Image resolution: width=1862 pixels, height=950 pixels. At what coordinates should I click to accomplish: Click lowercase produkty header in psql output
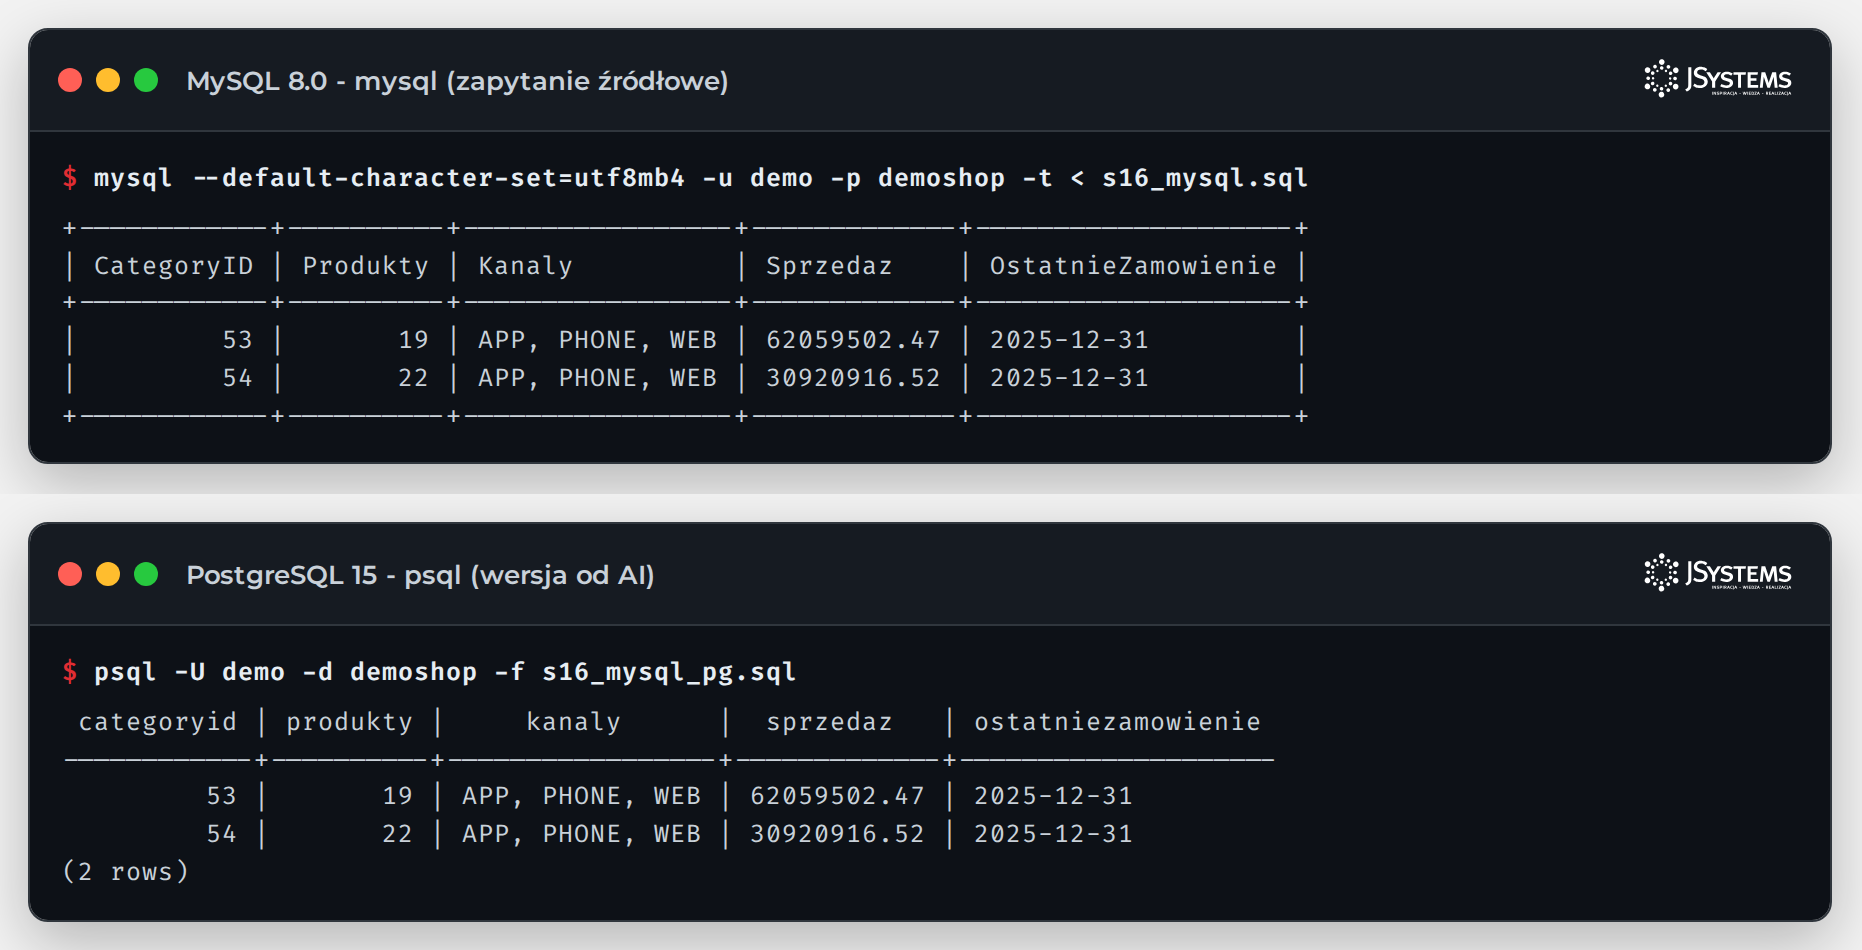(x=349, y=722)
